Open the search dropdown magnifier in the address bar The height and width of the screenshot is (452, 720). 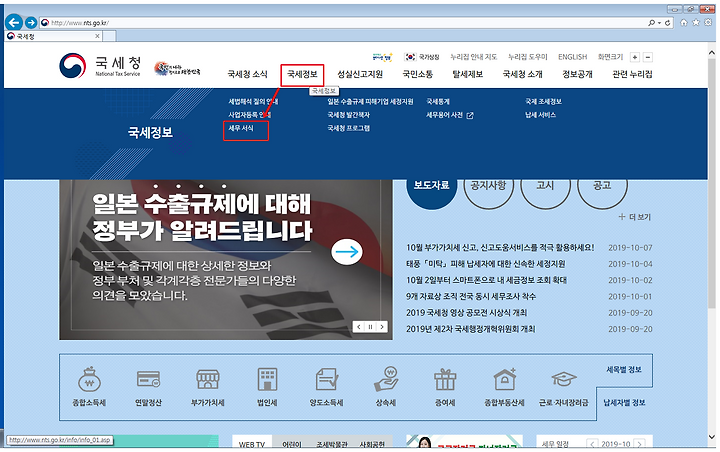(654, 23)
